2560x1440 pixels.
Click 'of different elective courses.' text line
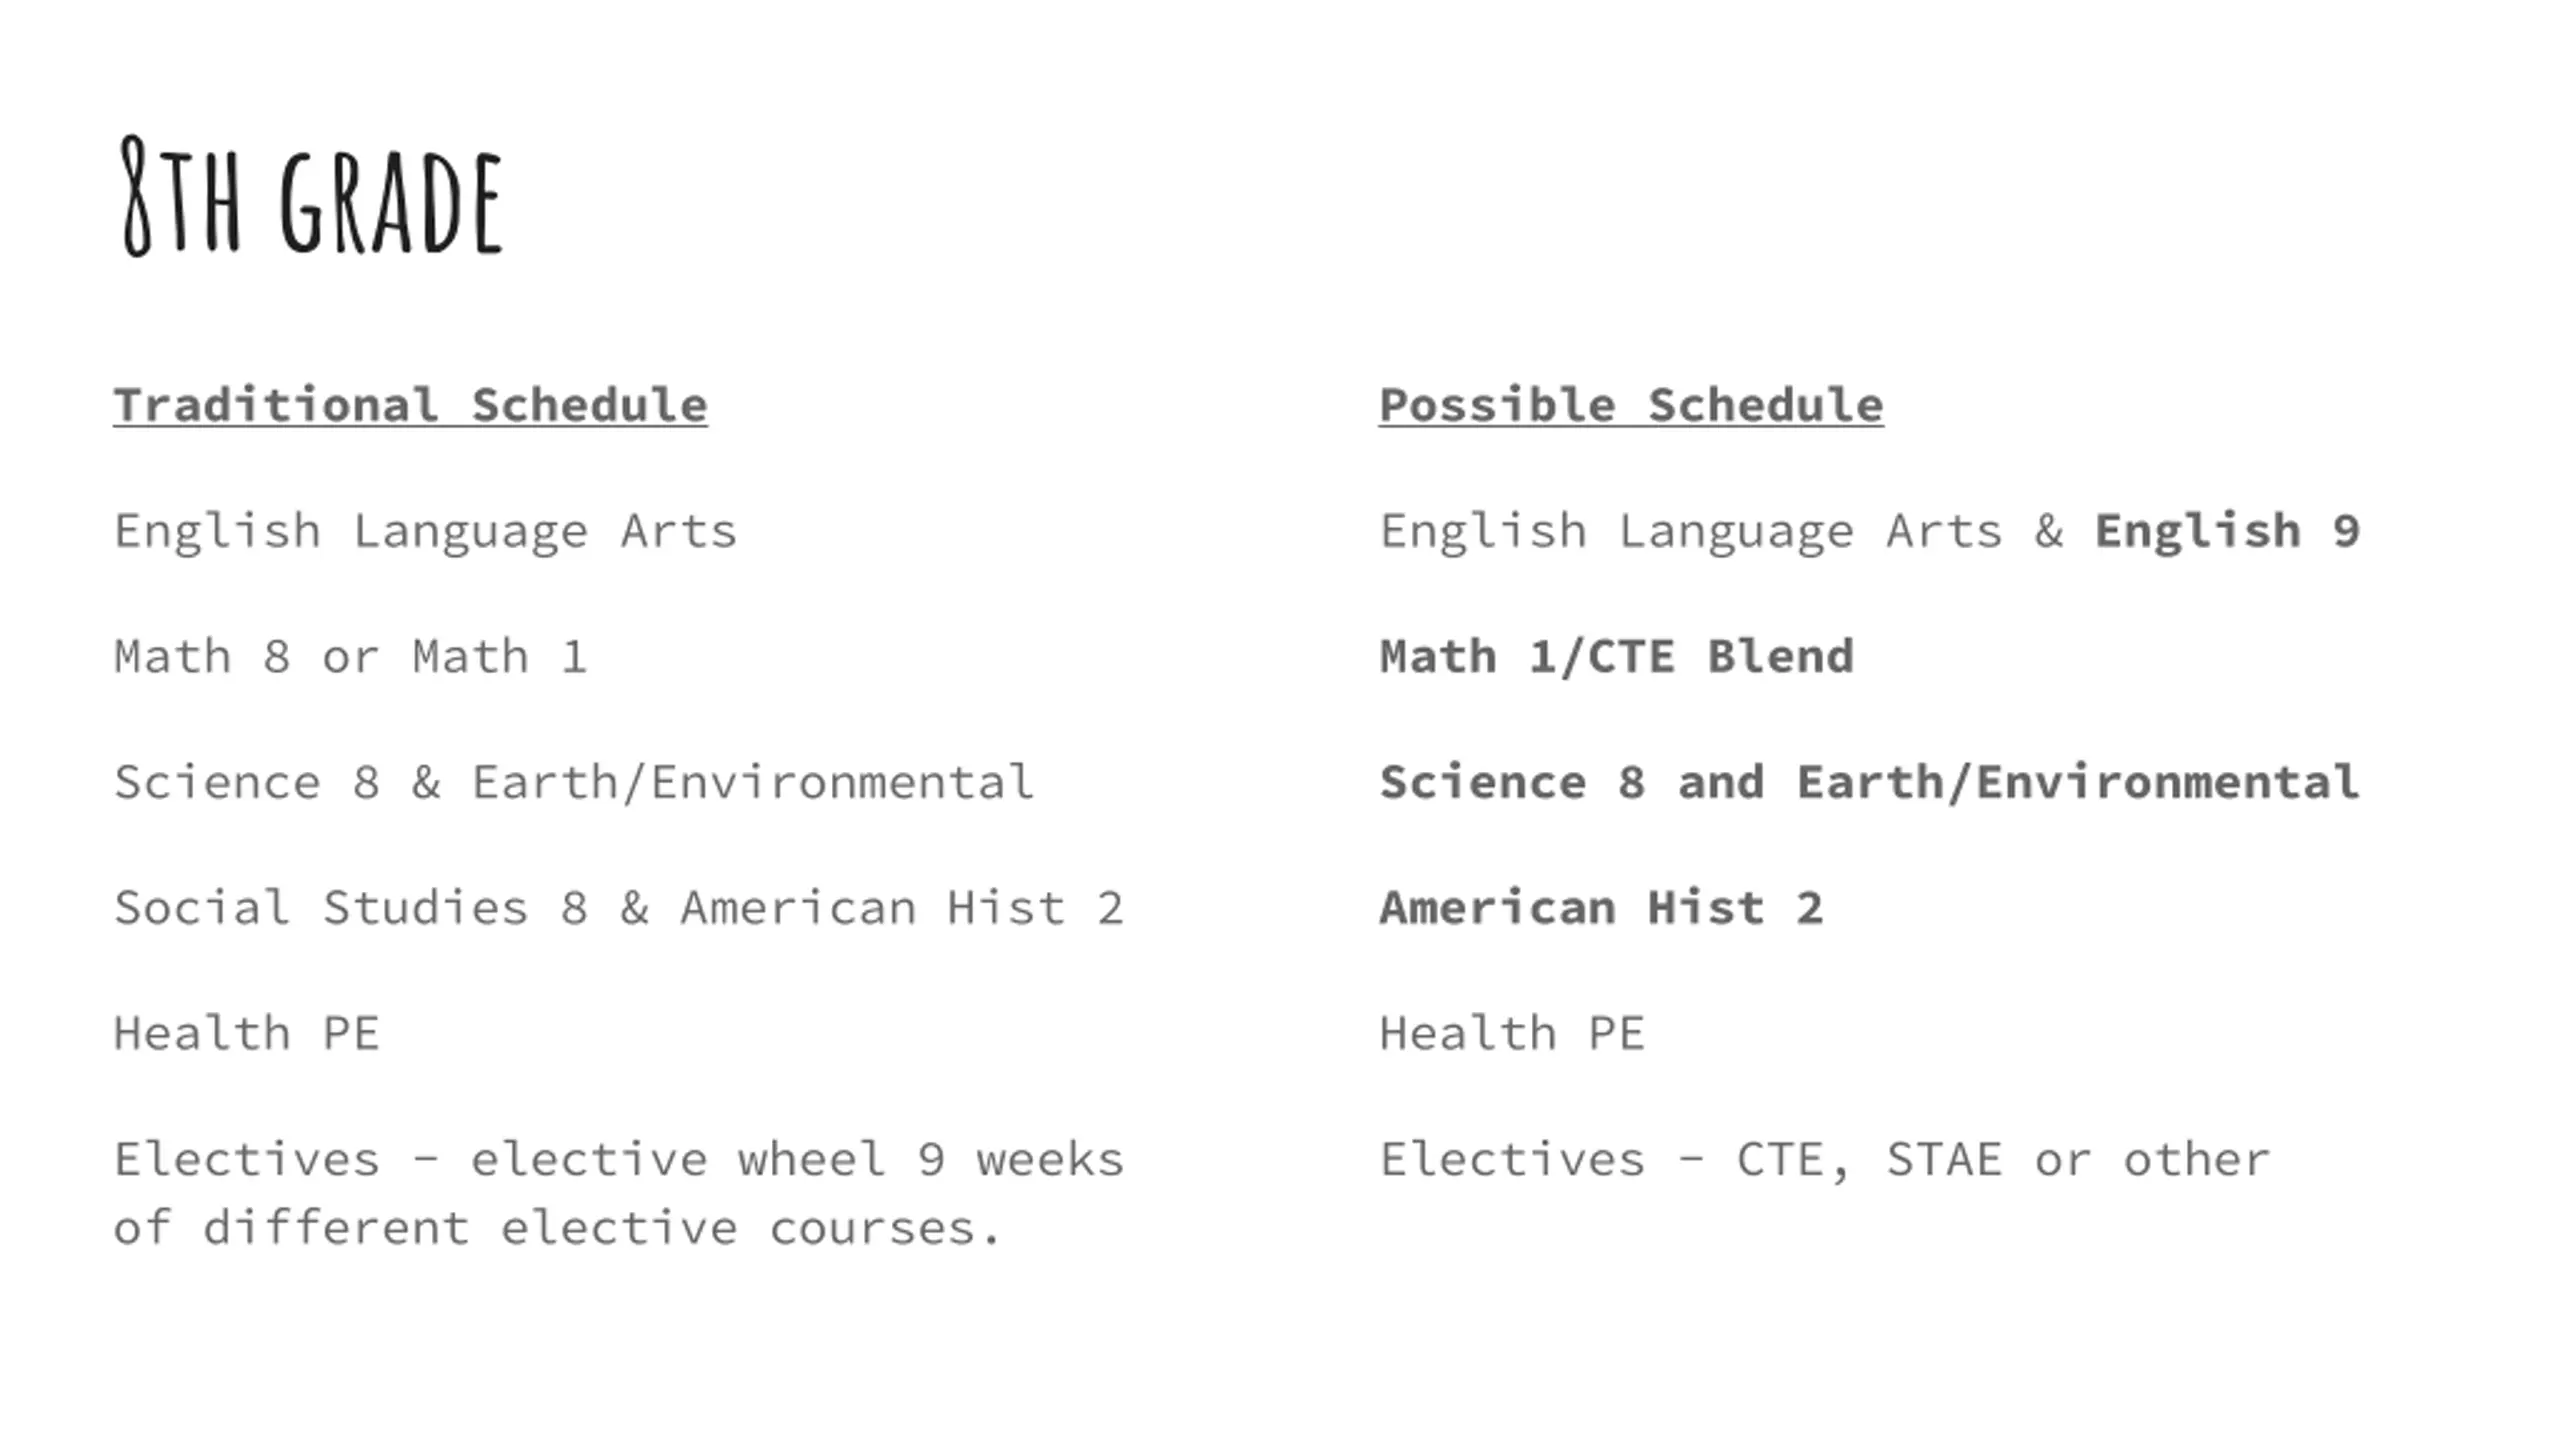coord(556,1228)
